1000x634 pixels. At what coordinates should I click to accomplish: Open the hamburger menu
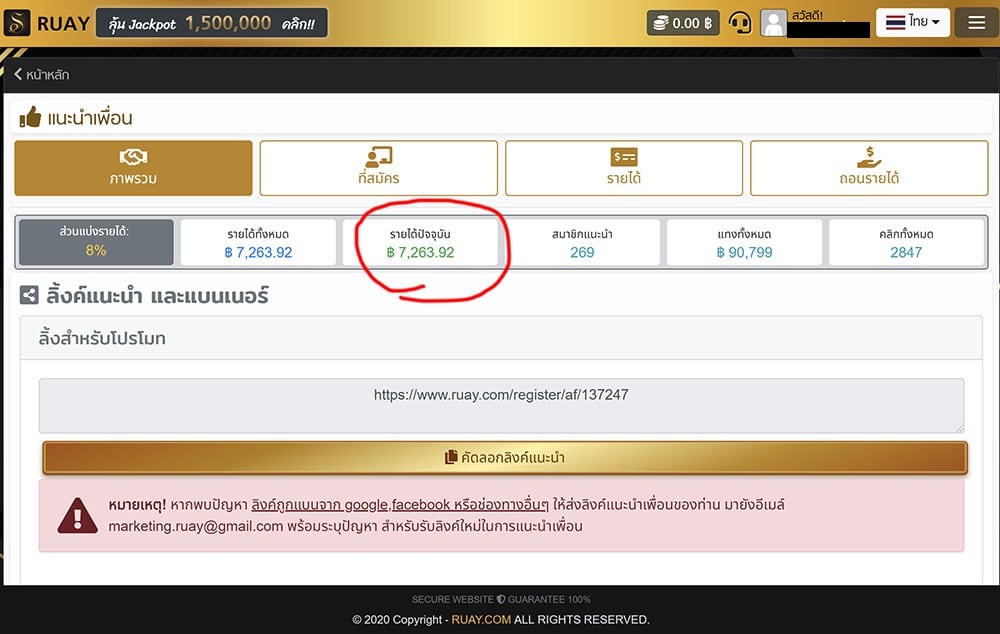coord(976,23)
